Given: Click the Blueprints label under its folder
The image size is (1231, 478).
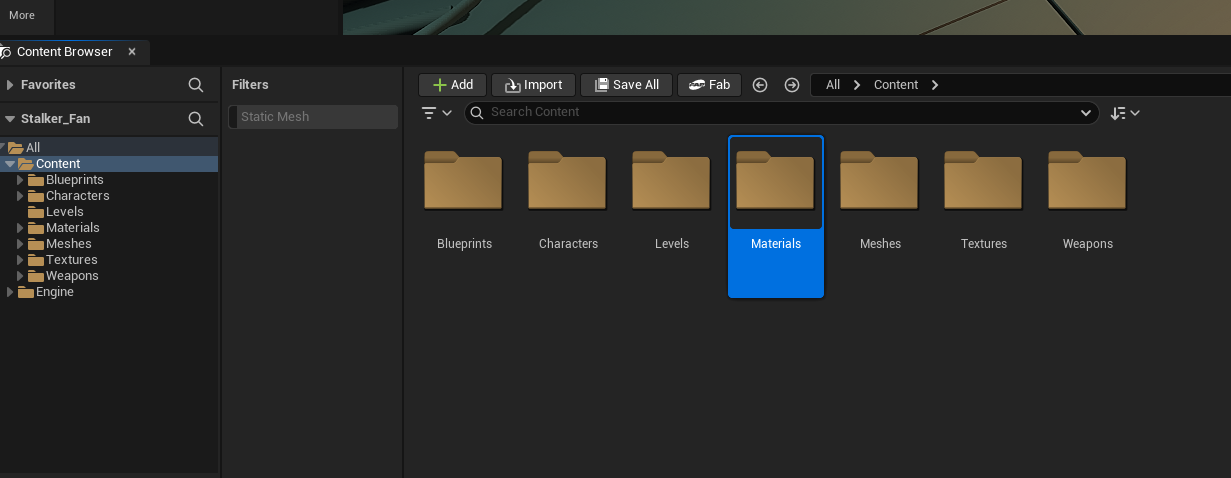Looking at the screenshot, I should pyautogui.click(x=464, y=244).
